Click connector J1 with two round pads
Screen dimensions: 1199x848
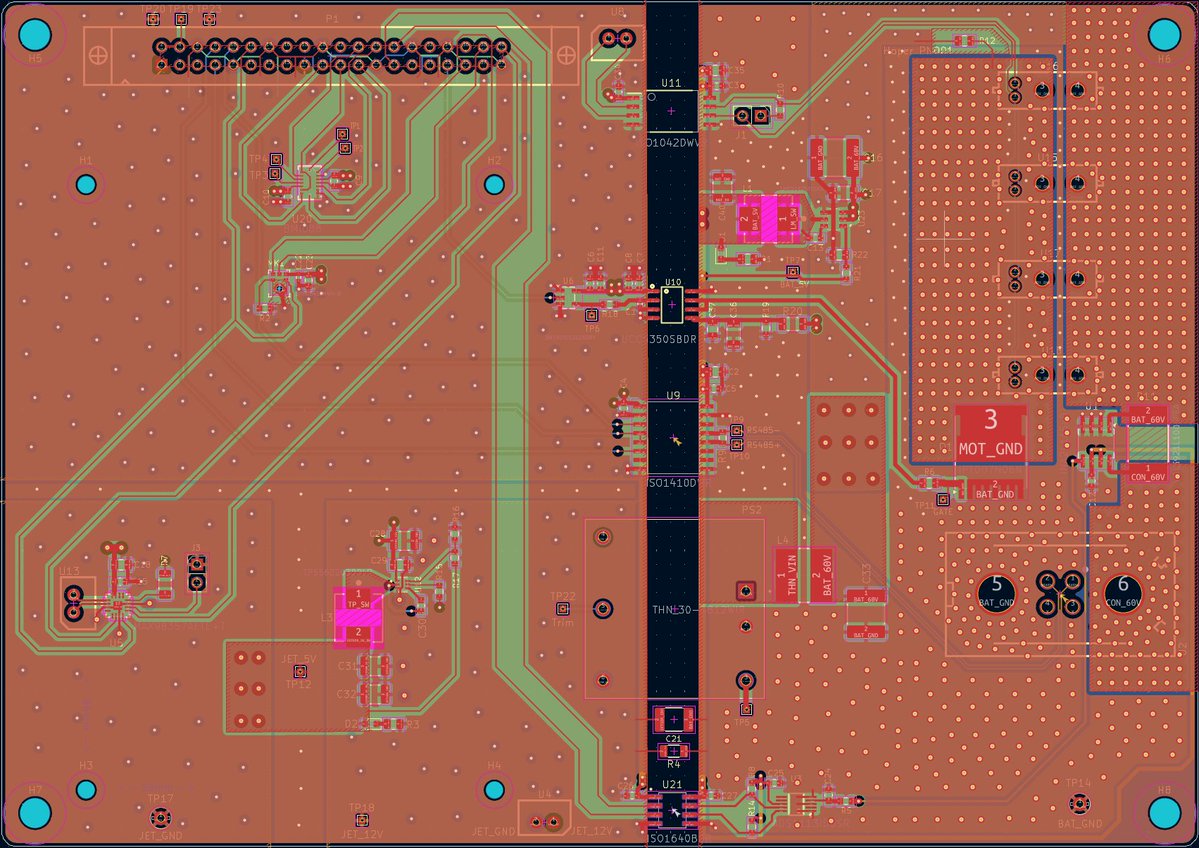pos(752,115)
